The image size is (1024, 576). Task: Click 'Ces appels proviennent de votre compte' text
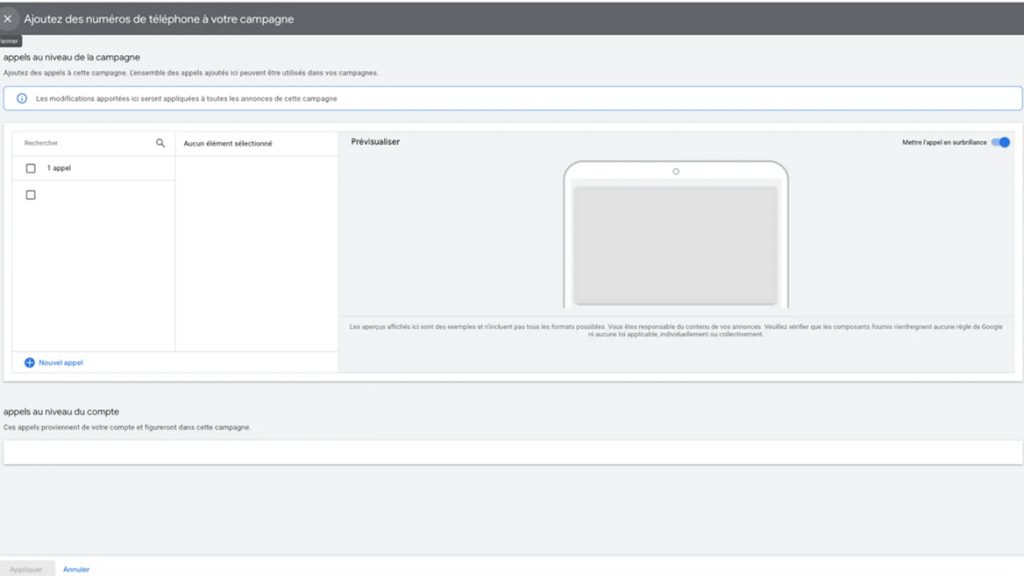tap(127, 427)
